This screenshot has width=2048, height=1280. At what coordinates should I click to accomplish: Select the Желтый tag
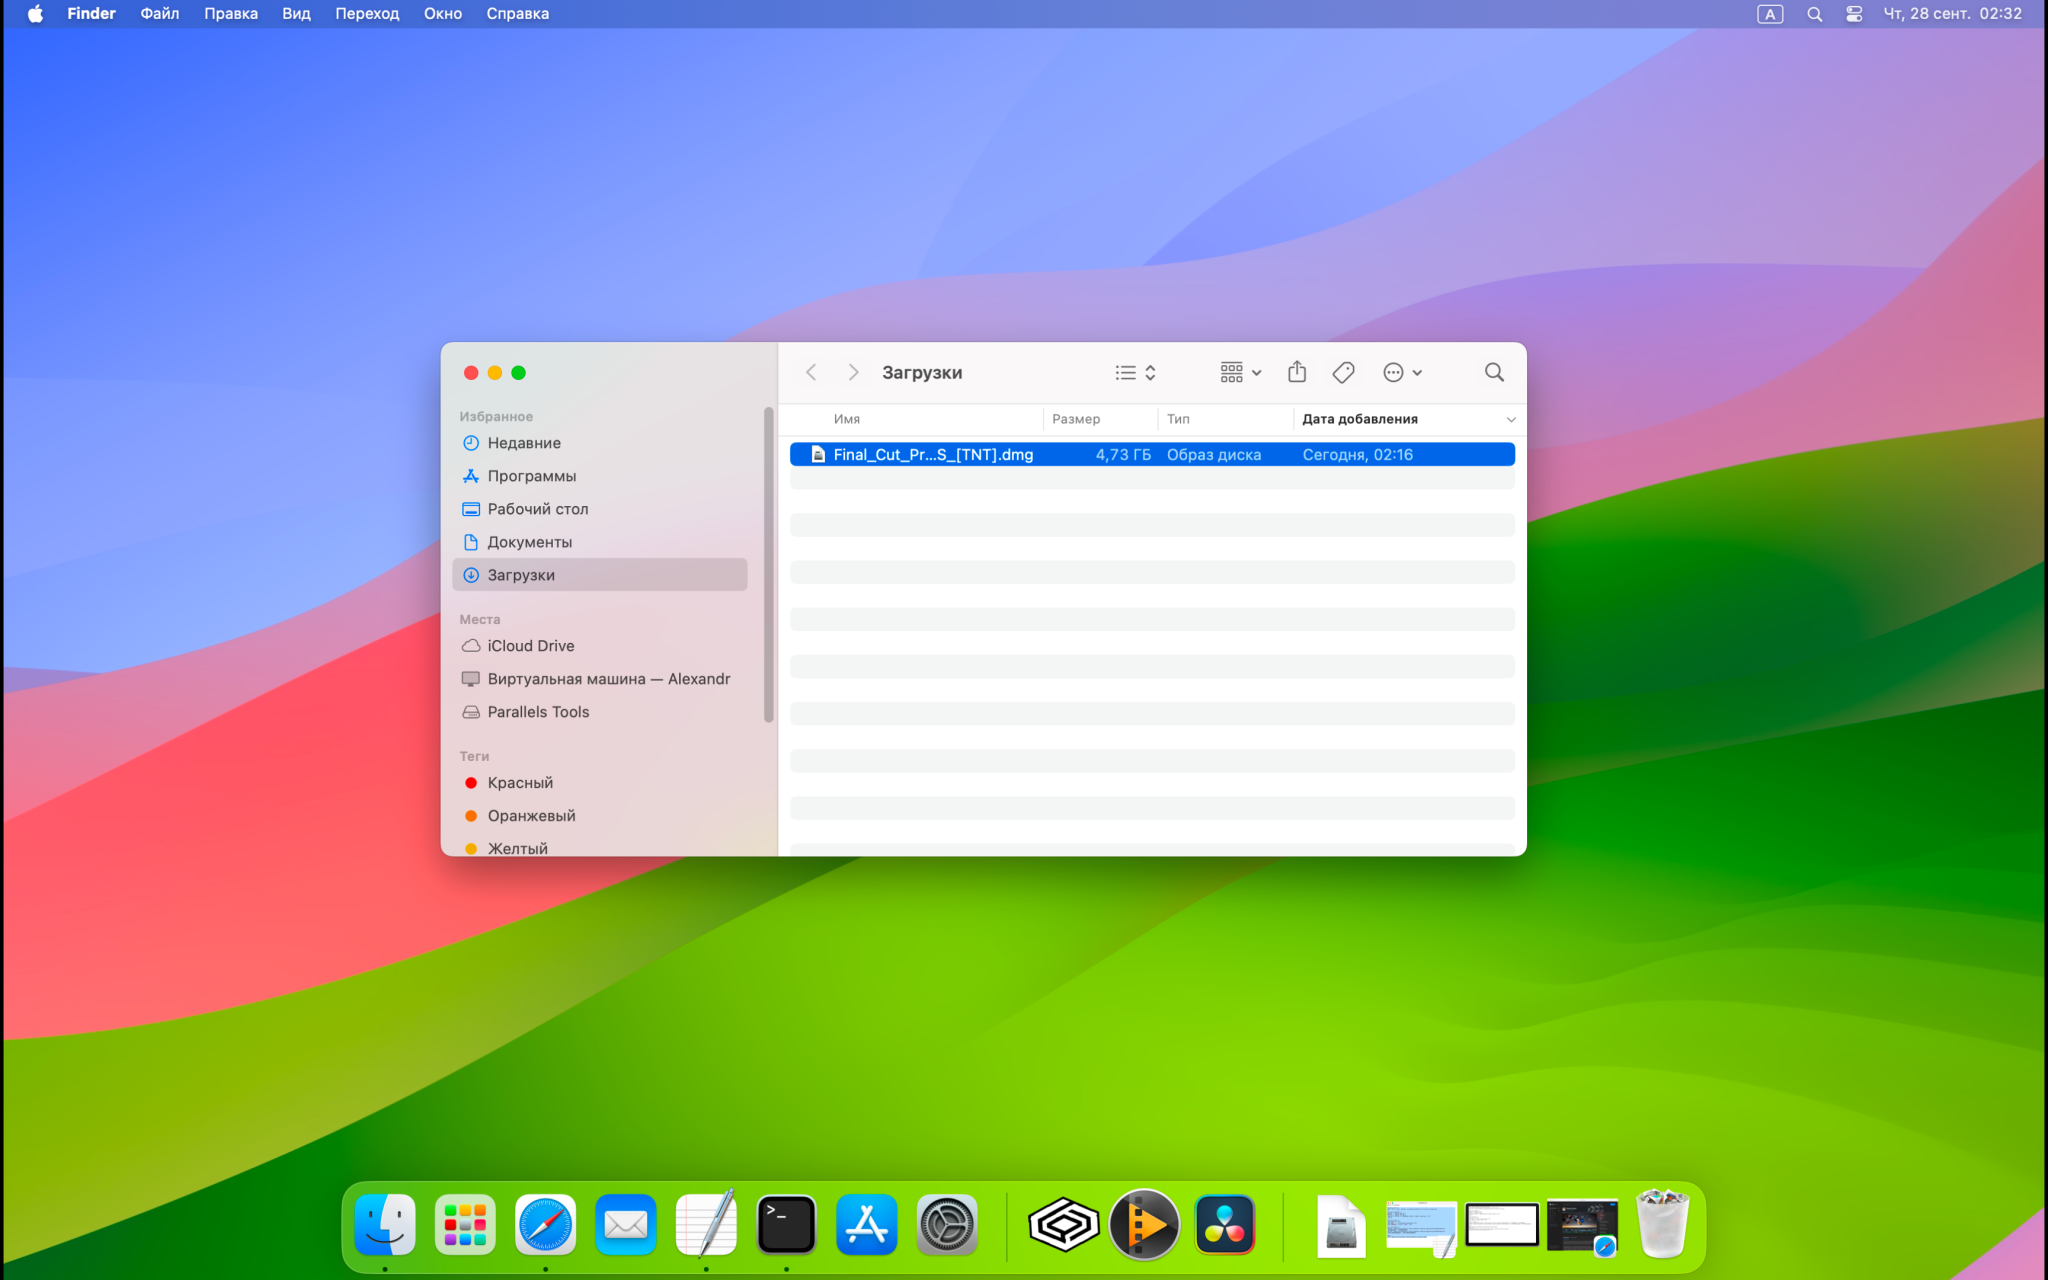[x=600, y=848]
